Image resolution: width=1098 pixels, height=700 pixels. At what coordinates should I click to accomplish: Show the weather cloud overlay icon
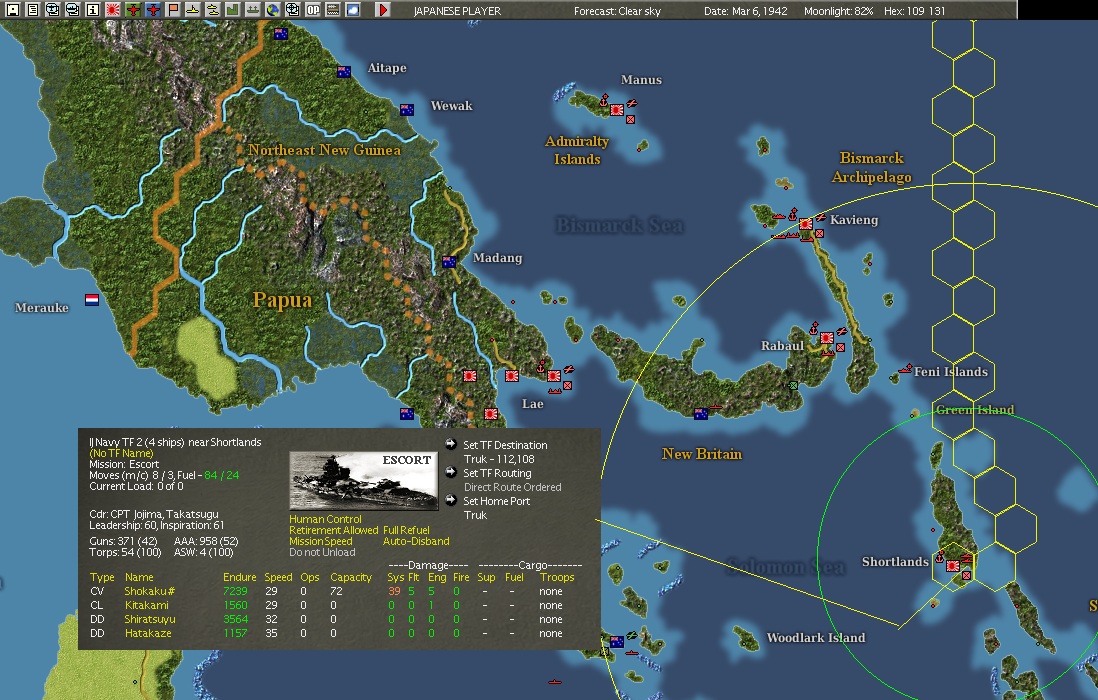(x=354, y=10)
